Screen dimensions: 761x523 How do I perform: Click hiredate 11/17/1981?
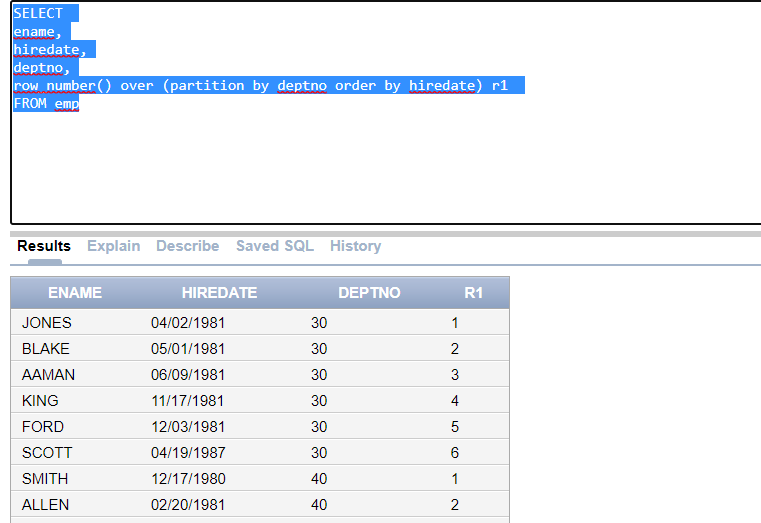187,401
